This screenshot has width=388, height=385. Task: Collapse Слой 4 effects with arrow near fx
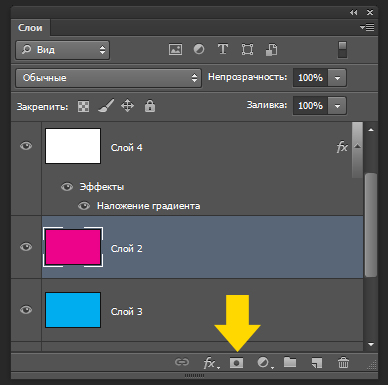pos(357,146)
